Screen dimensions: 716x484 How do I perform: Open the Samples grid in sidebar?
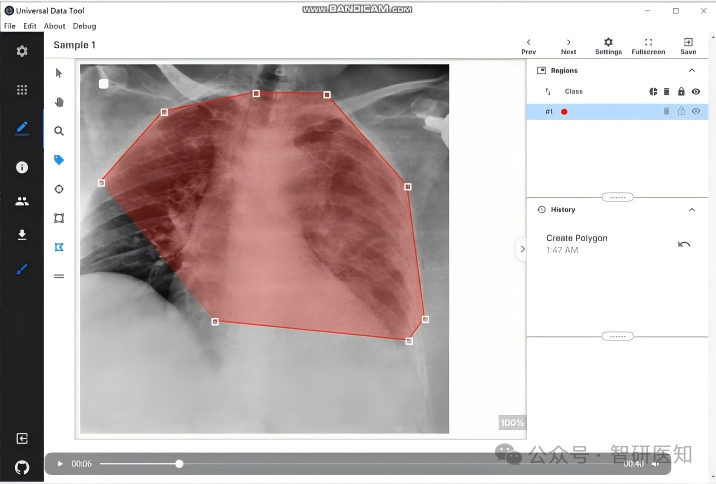click(x=22, y=90)
